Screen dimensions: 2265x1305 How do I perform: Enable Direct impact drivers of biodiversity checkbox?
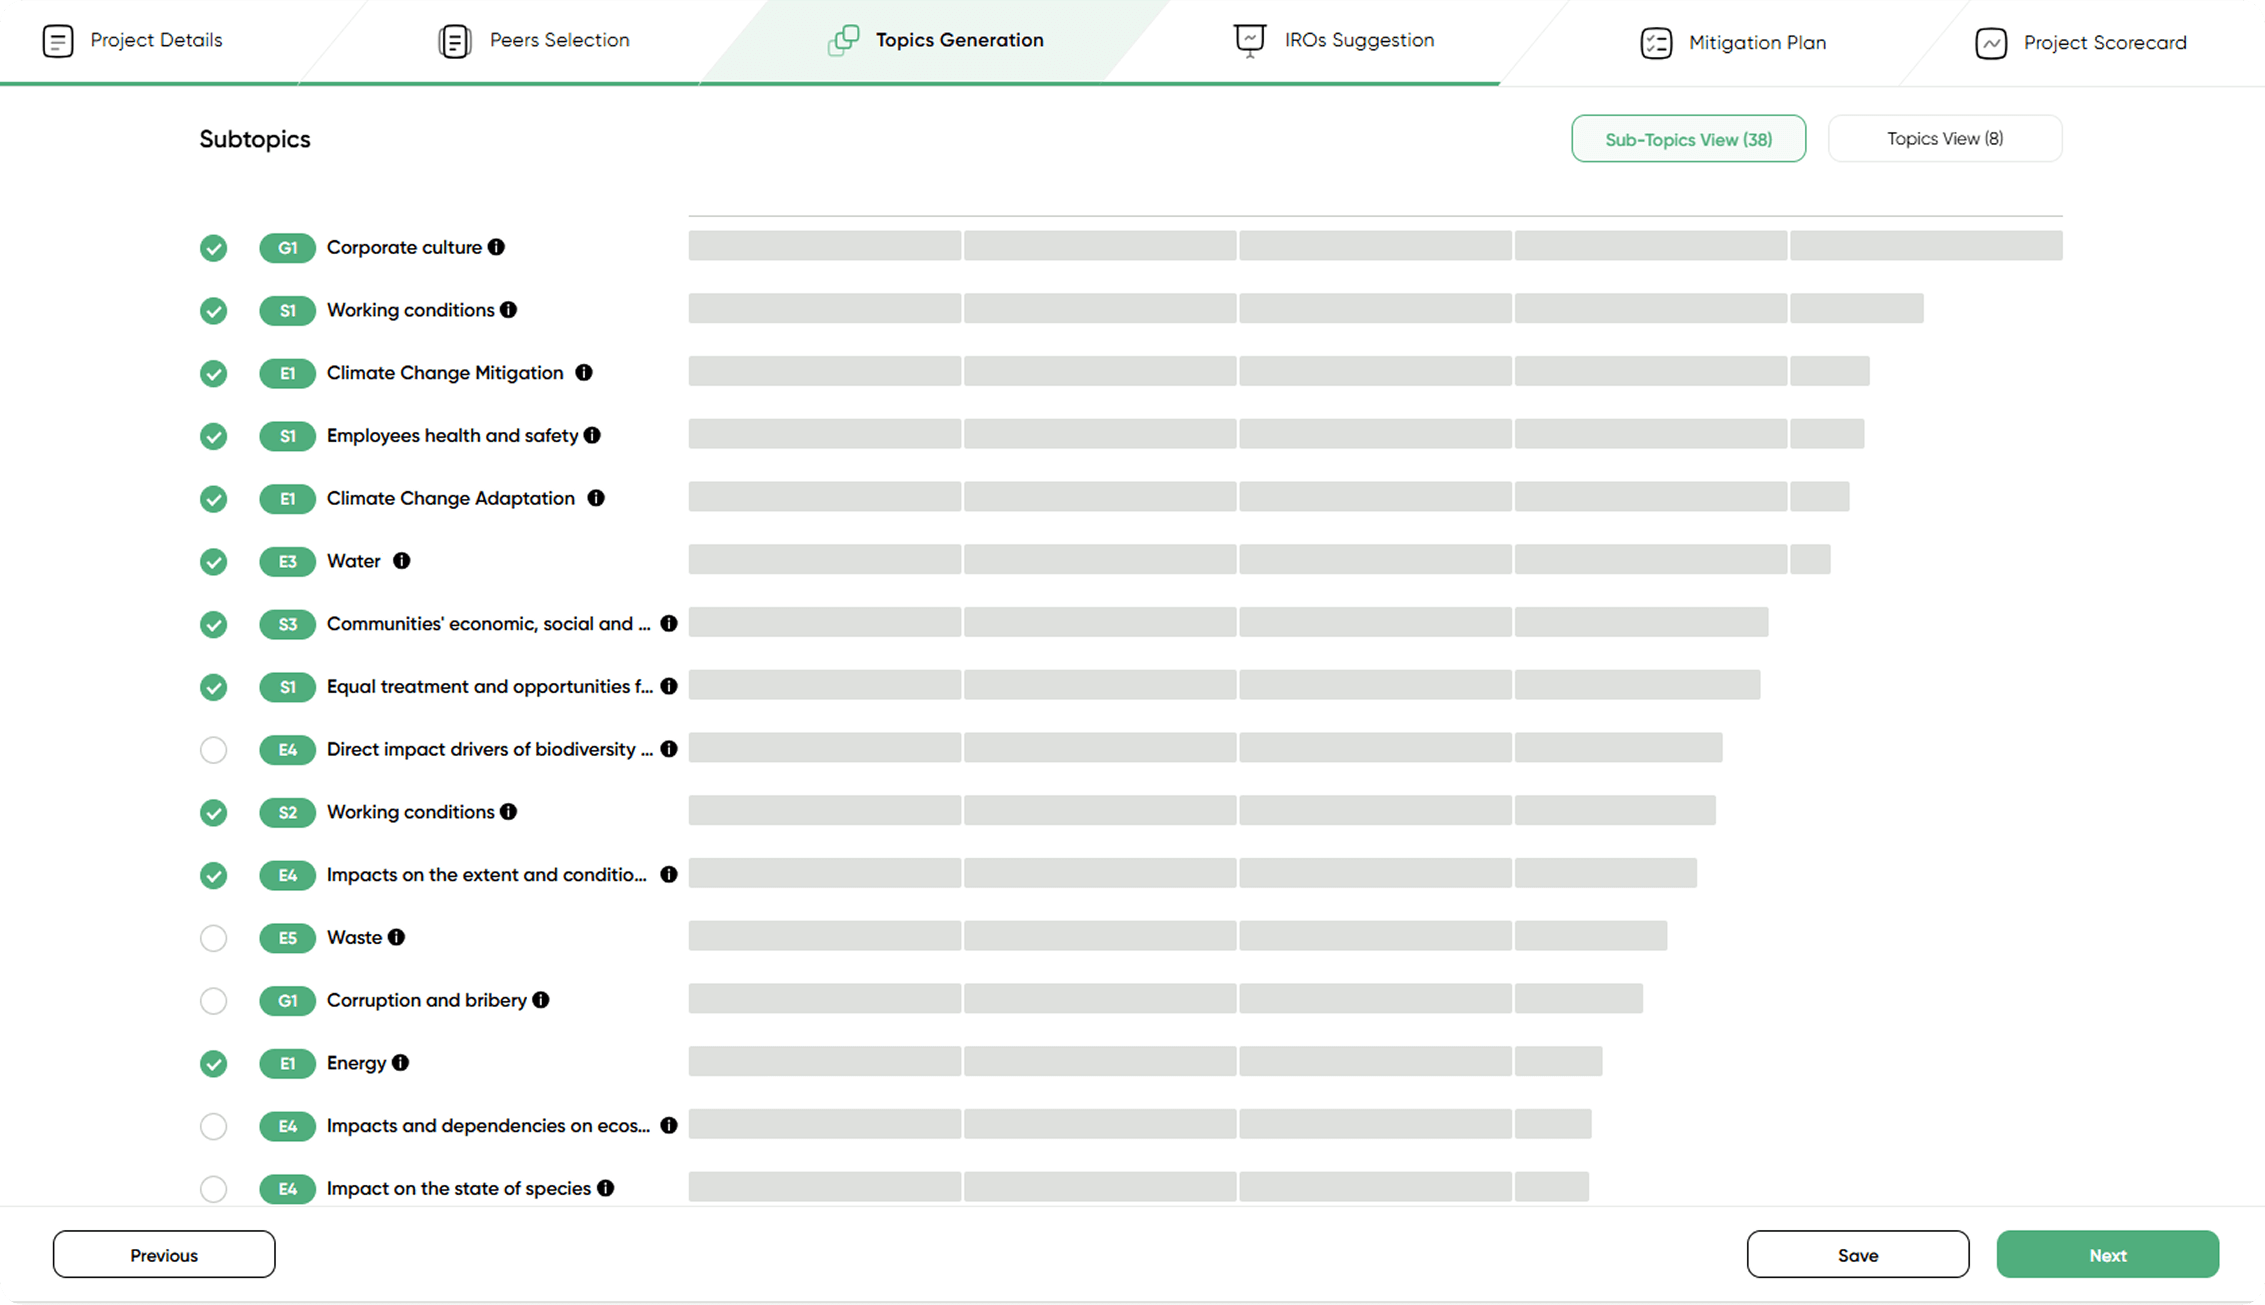pyautogui.click(x=213, y=750)
